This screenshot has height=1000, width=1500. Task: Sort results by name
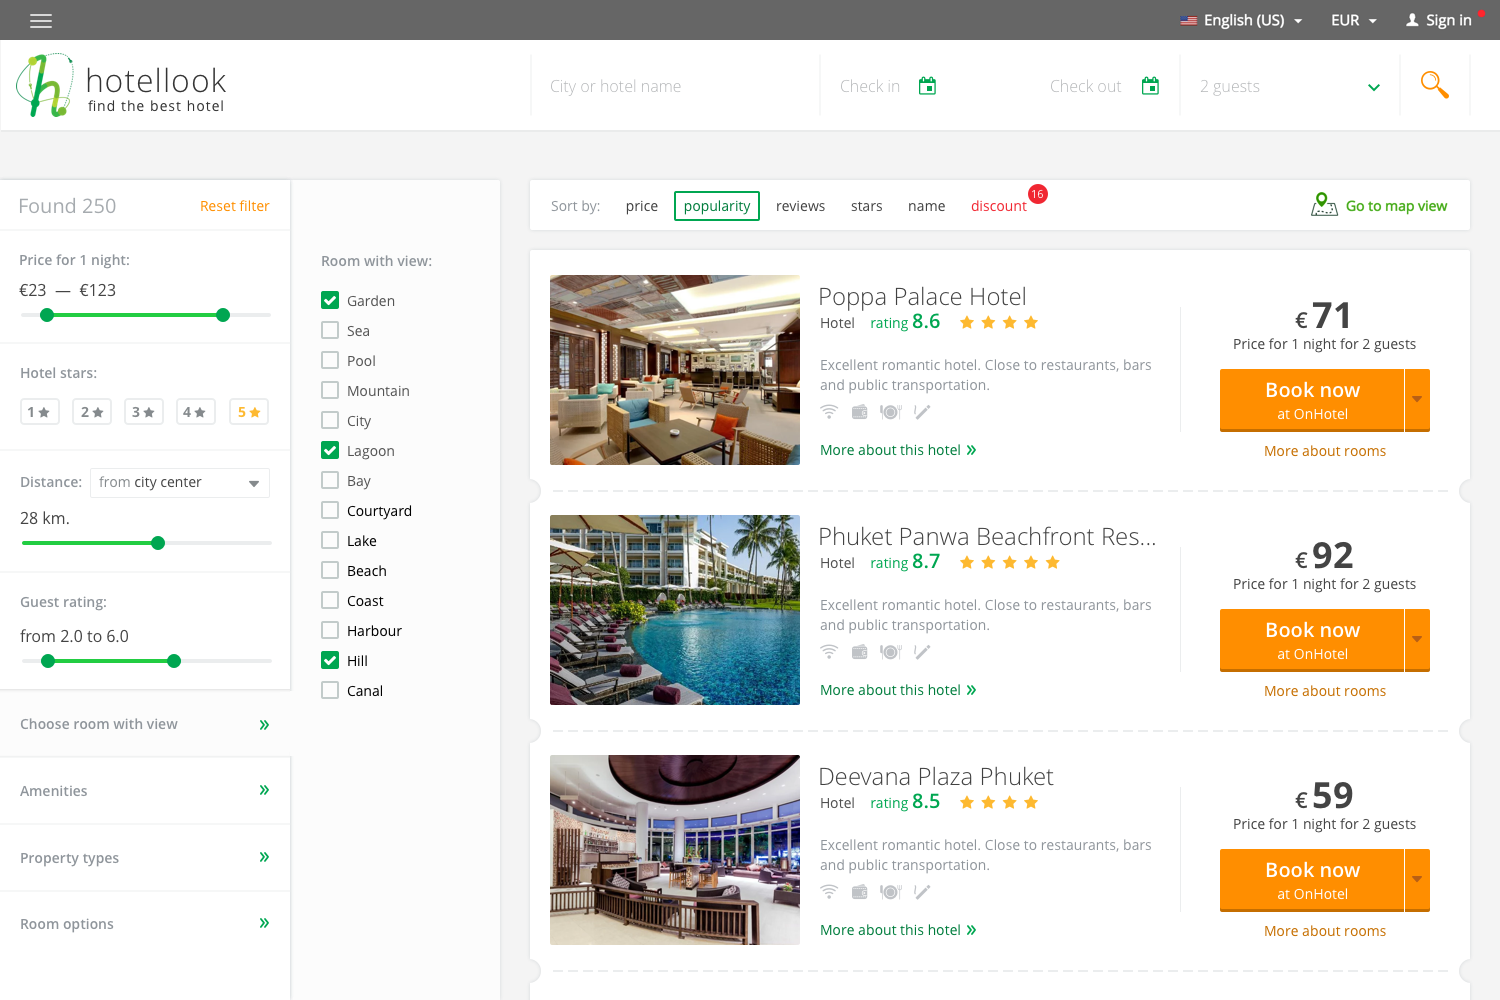click(x=926, y=206)
